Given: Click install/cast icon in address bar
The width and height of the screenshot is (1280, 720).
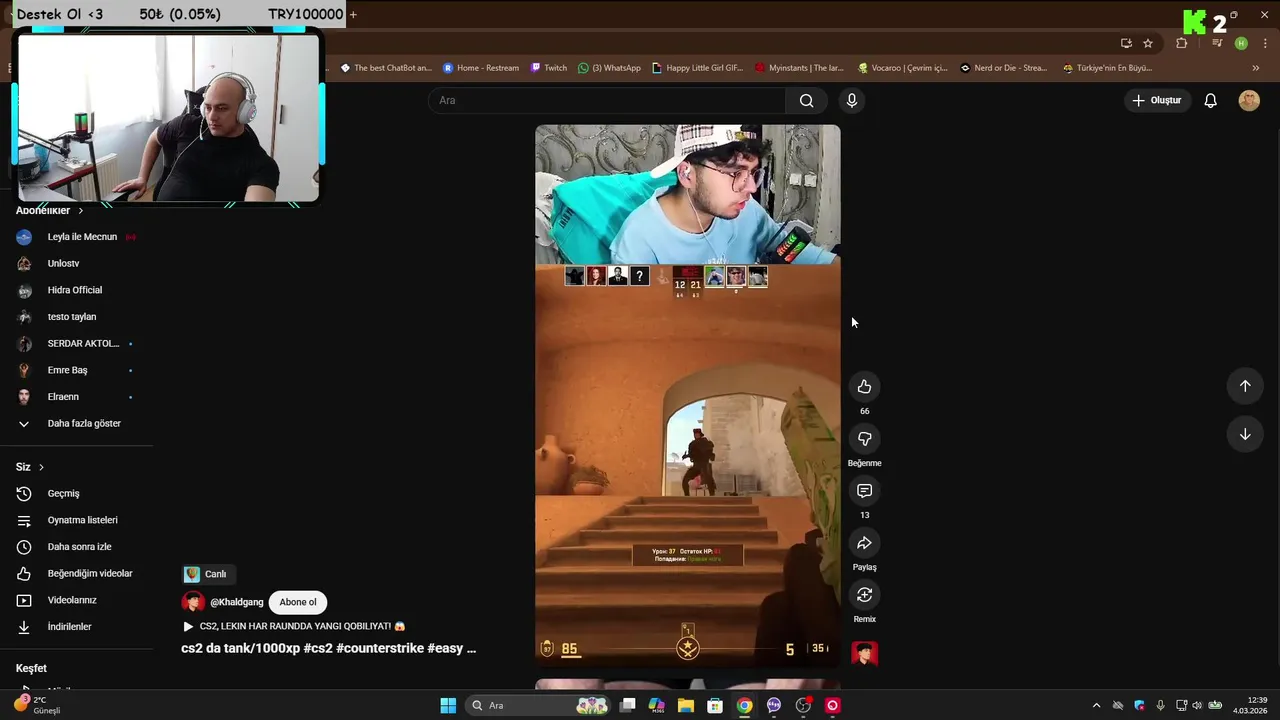Looking at the screenshot, I should click(1126, 43).
